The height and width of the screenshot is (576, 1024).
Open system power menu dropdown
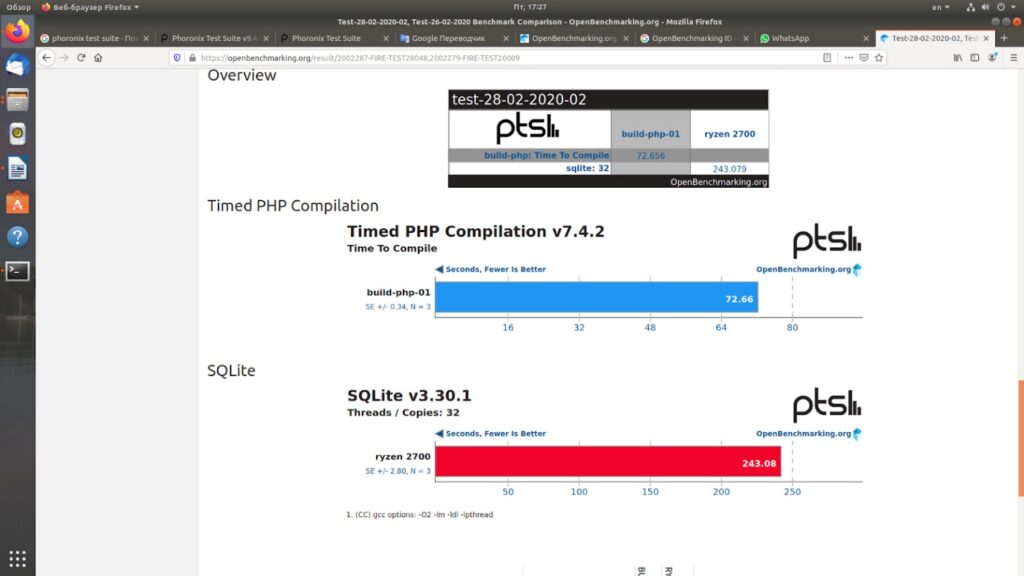point(1006,7)
